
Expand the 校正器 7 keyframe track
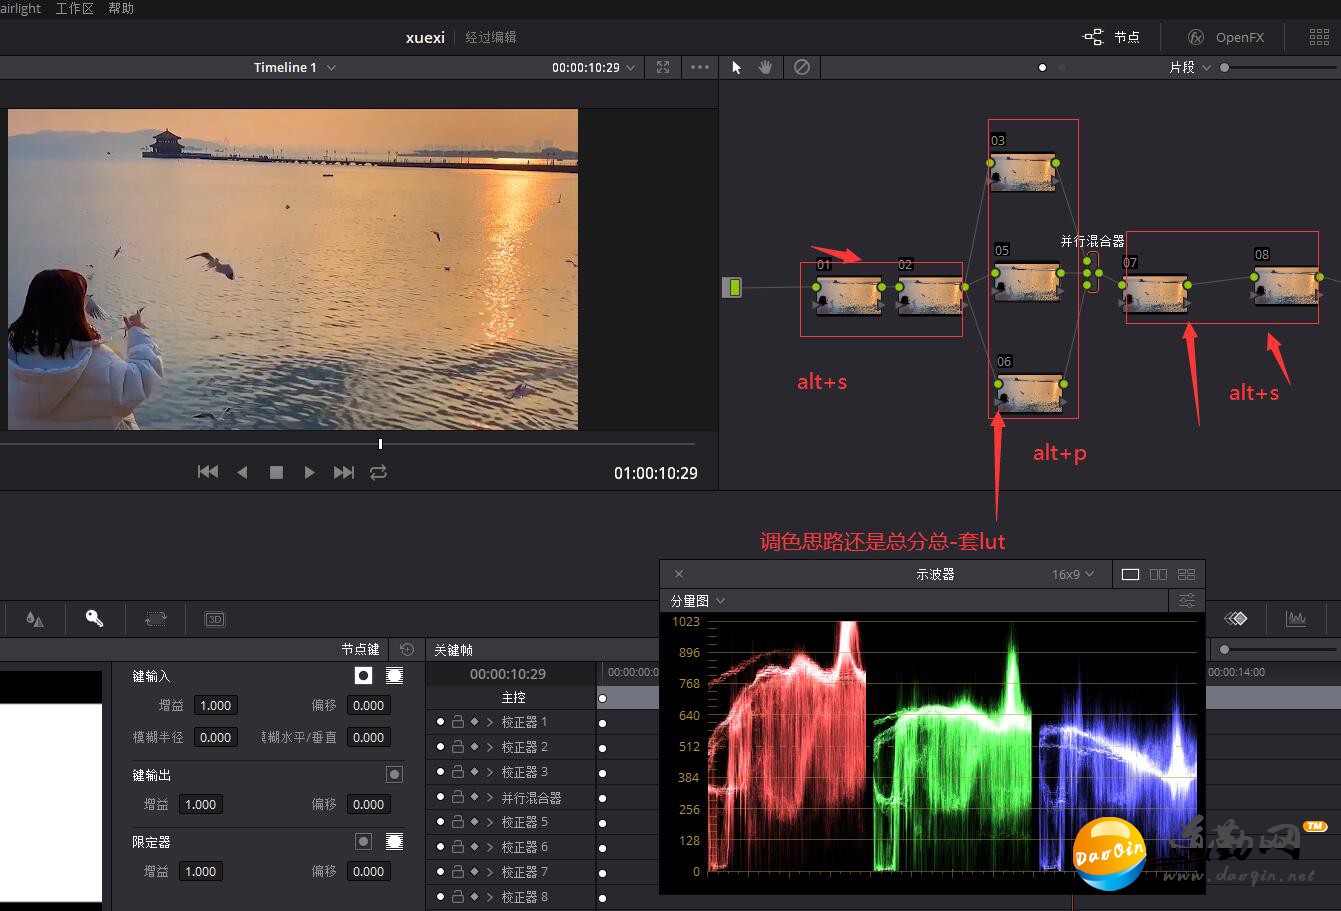tap(490, 872)
